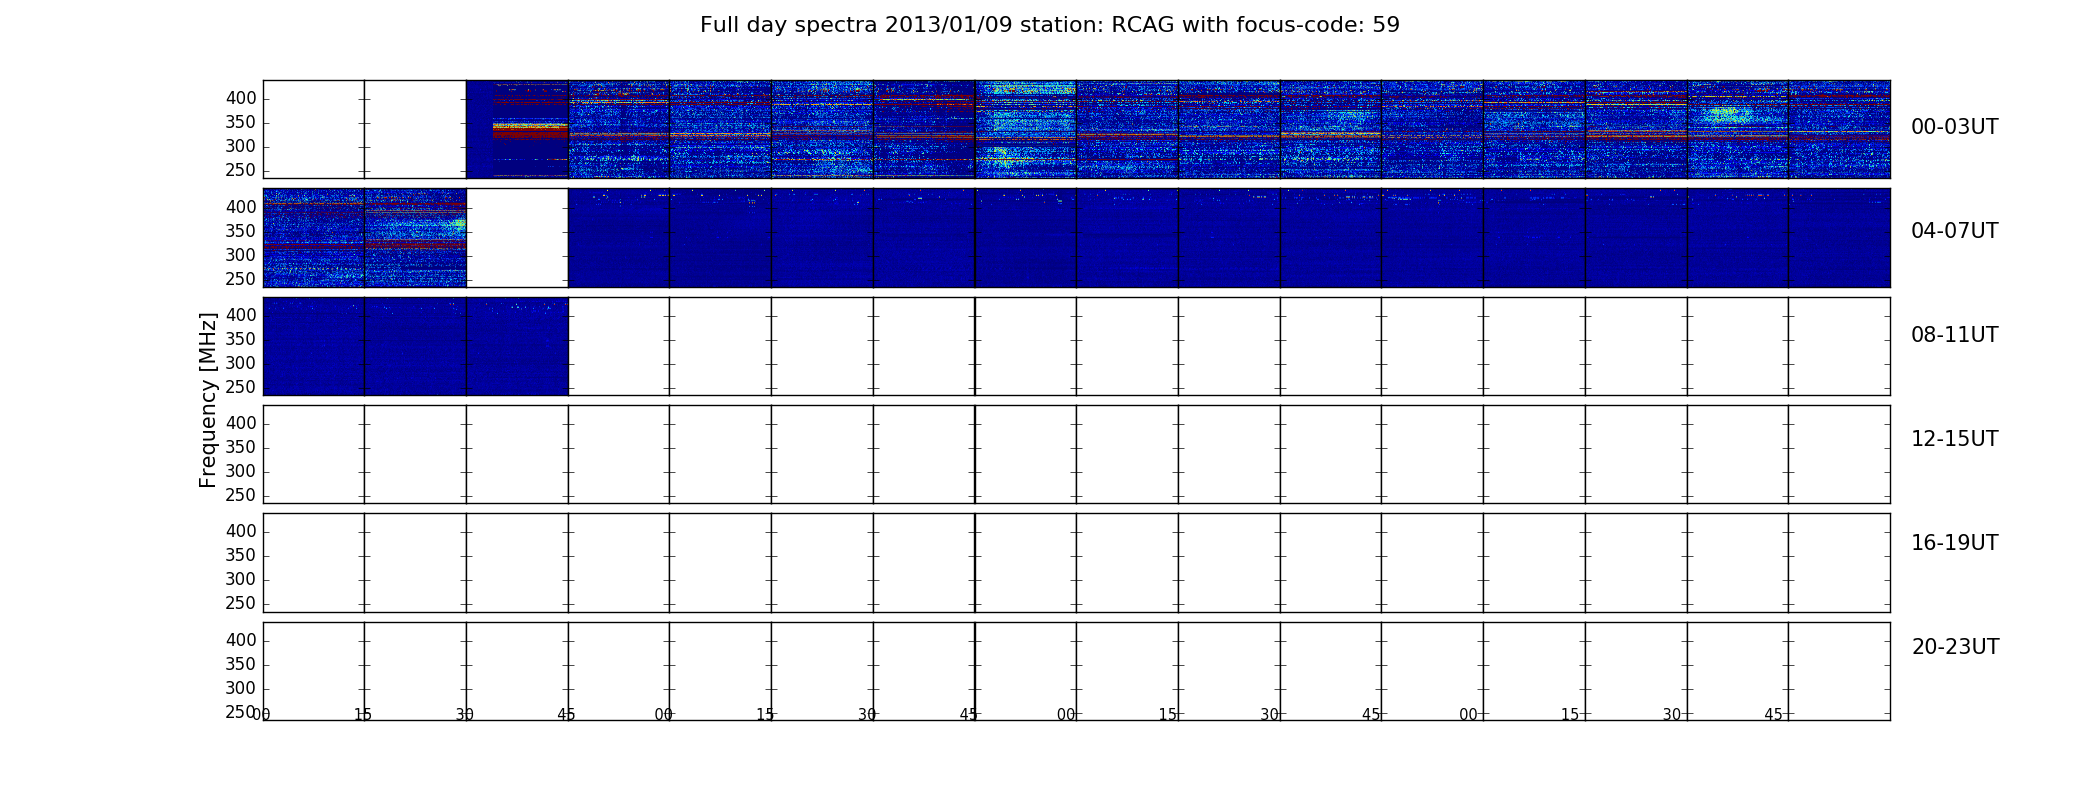Click the 400 tick in the 12-15UT row
2100x800 pixels.
(x=240, y=424)
